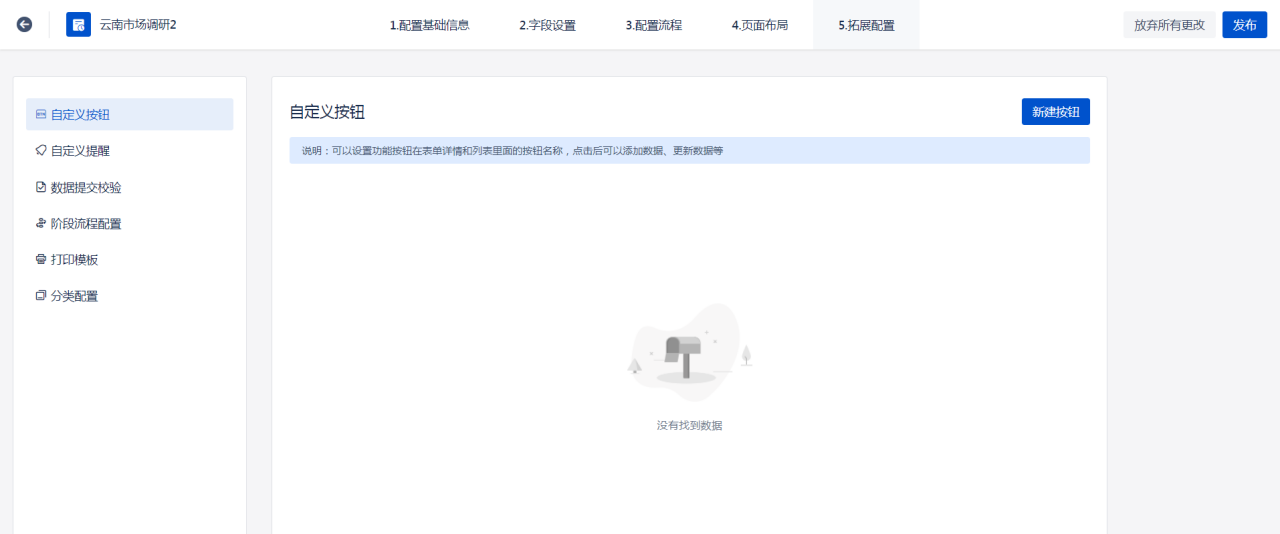Click the 打印模板 printer icon
This screenshot has height=534, width=1280.
point(41,259)
